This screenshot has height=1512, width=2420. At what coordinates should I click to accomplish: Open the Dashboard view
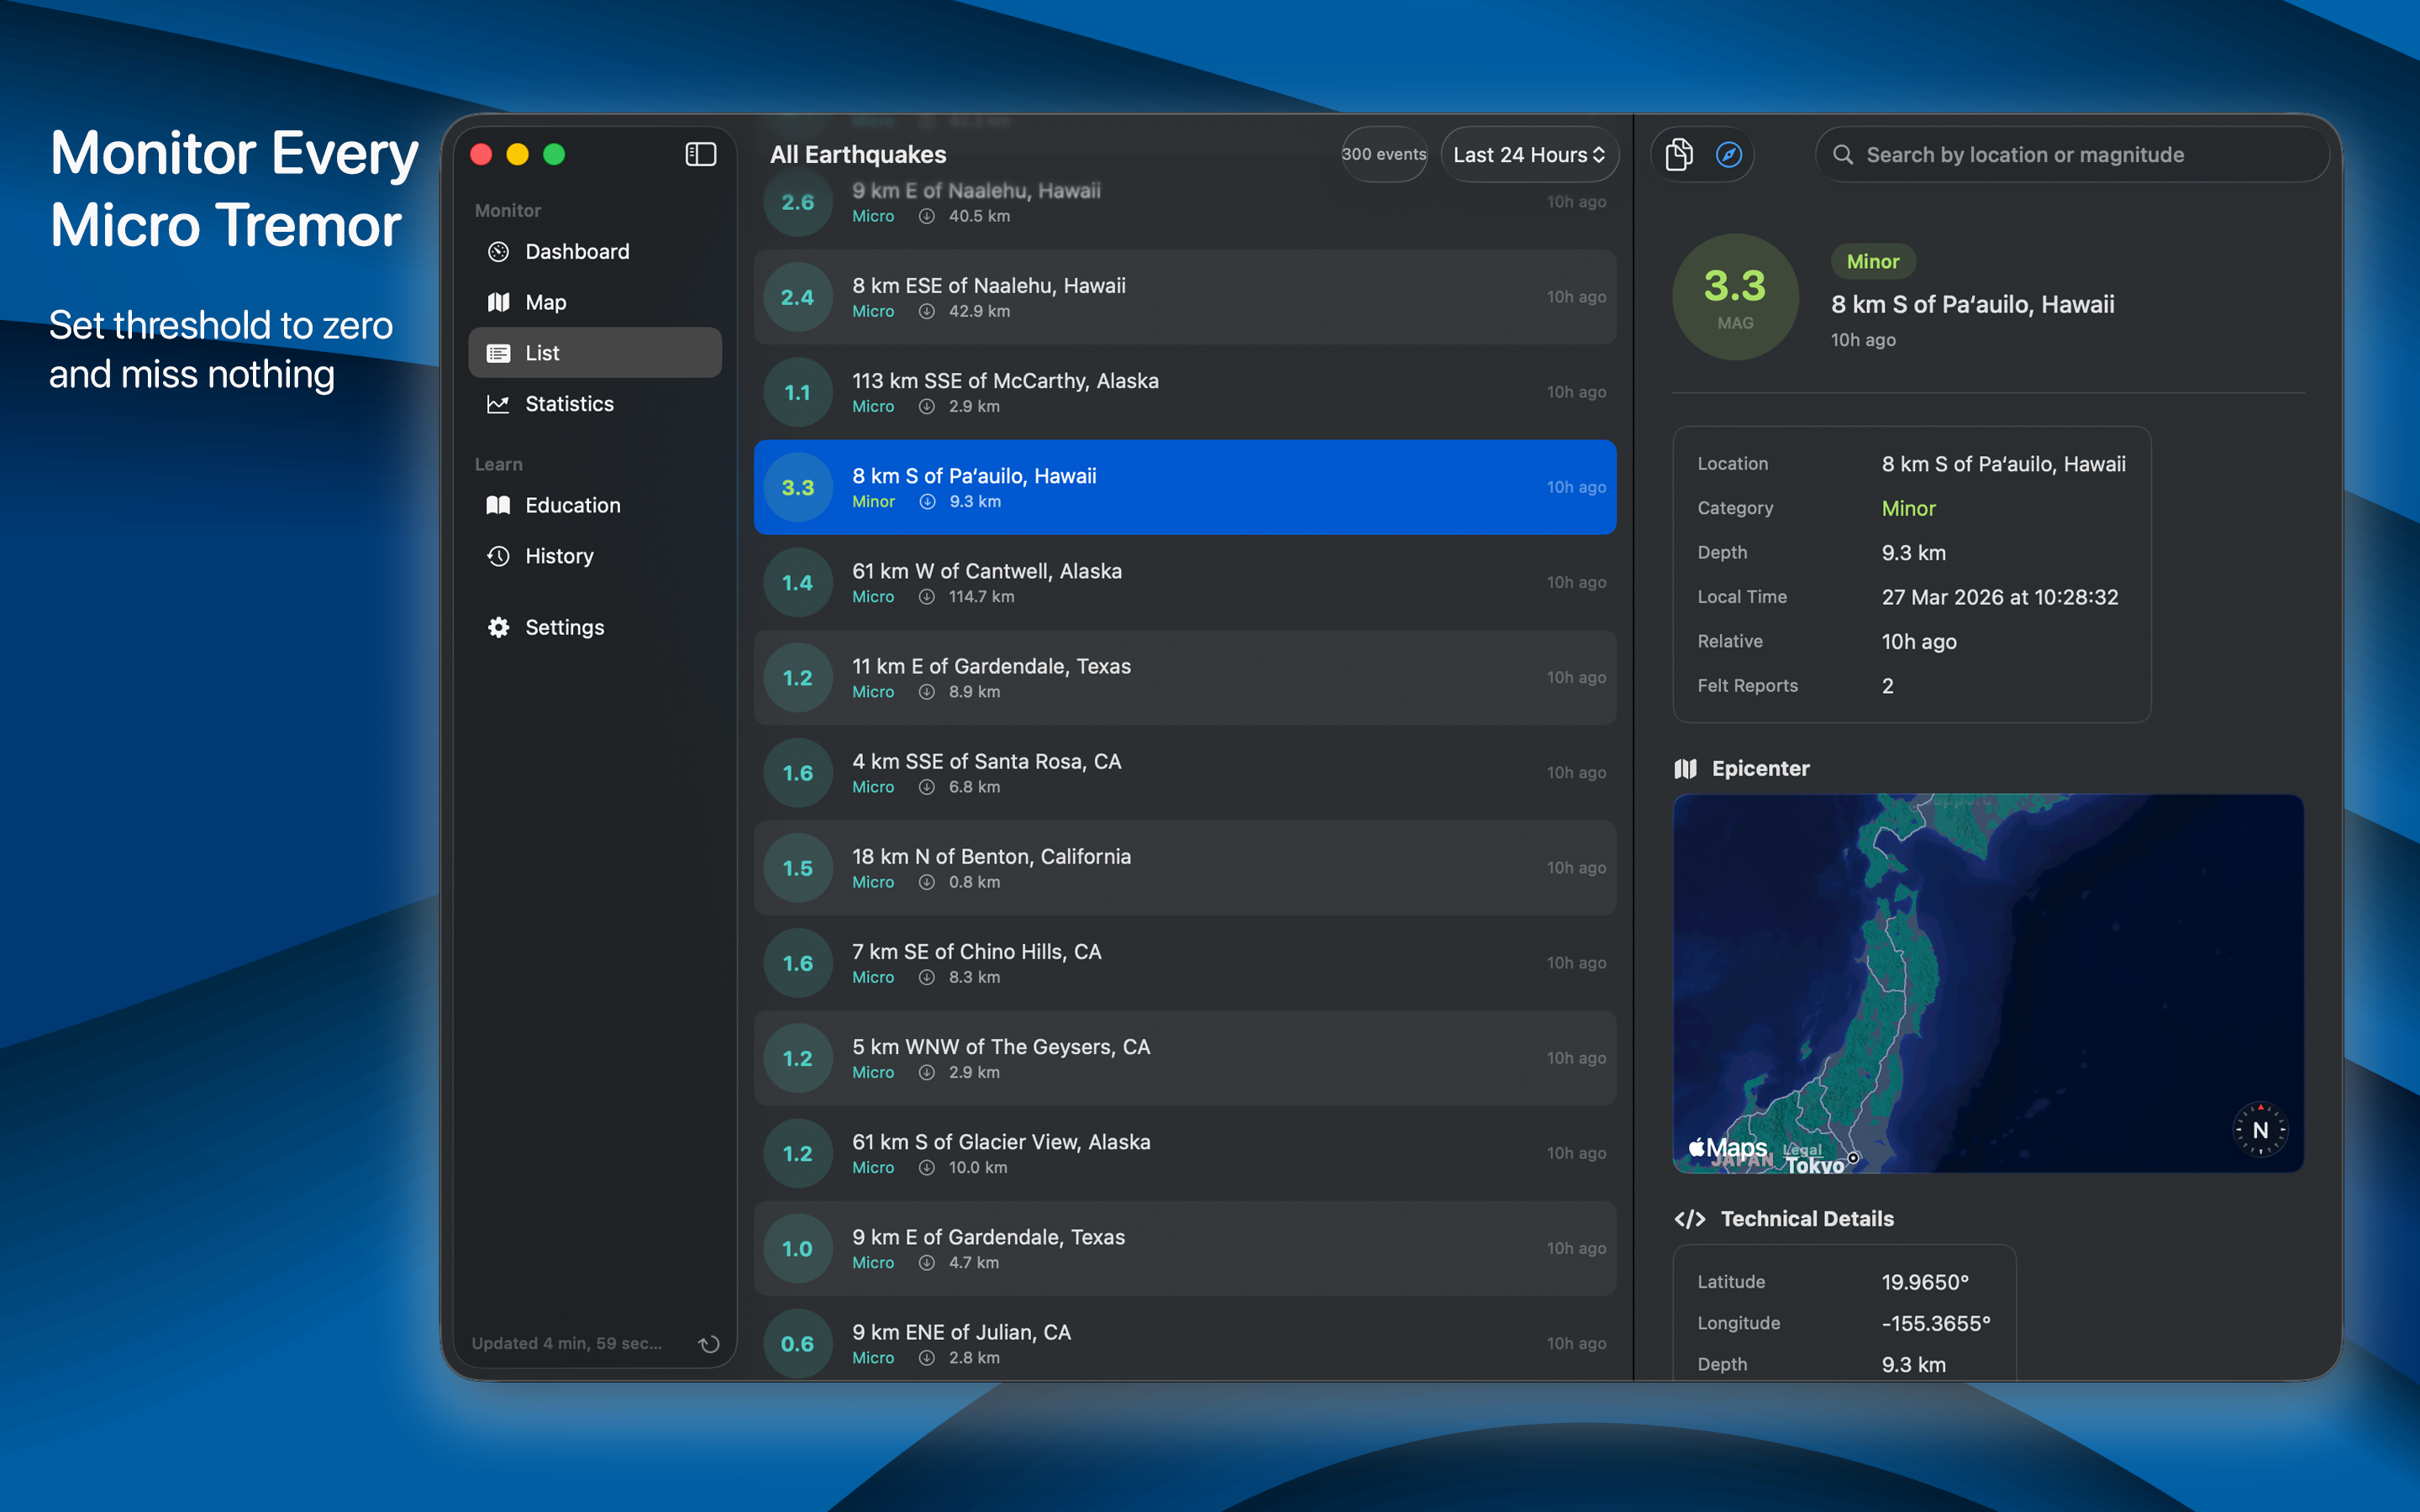tap(577, 251)
